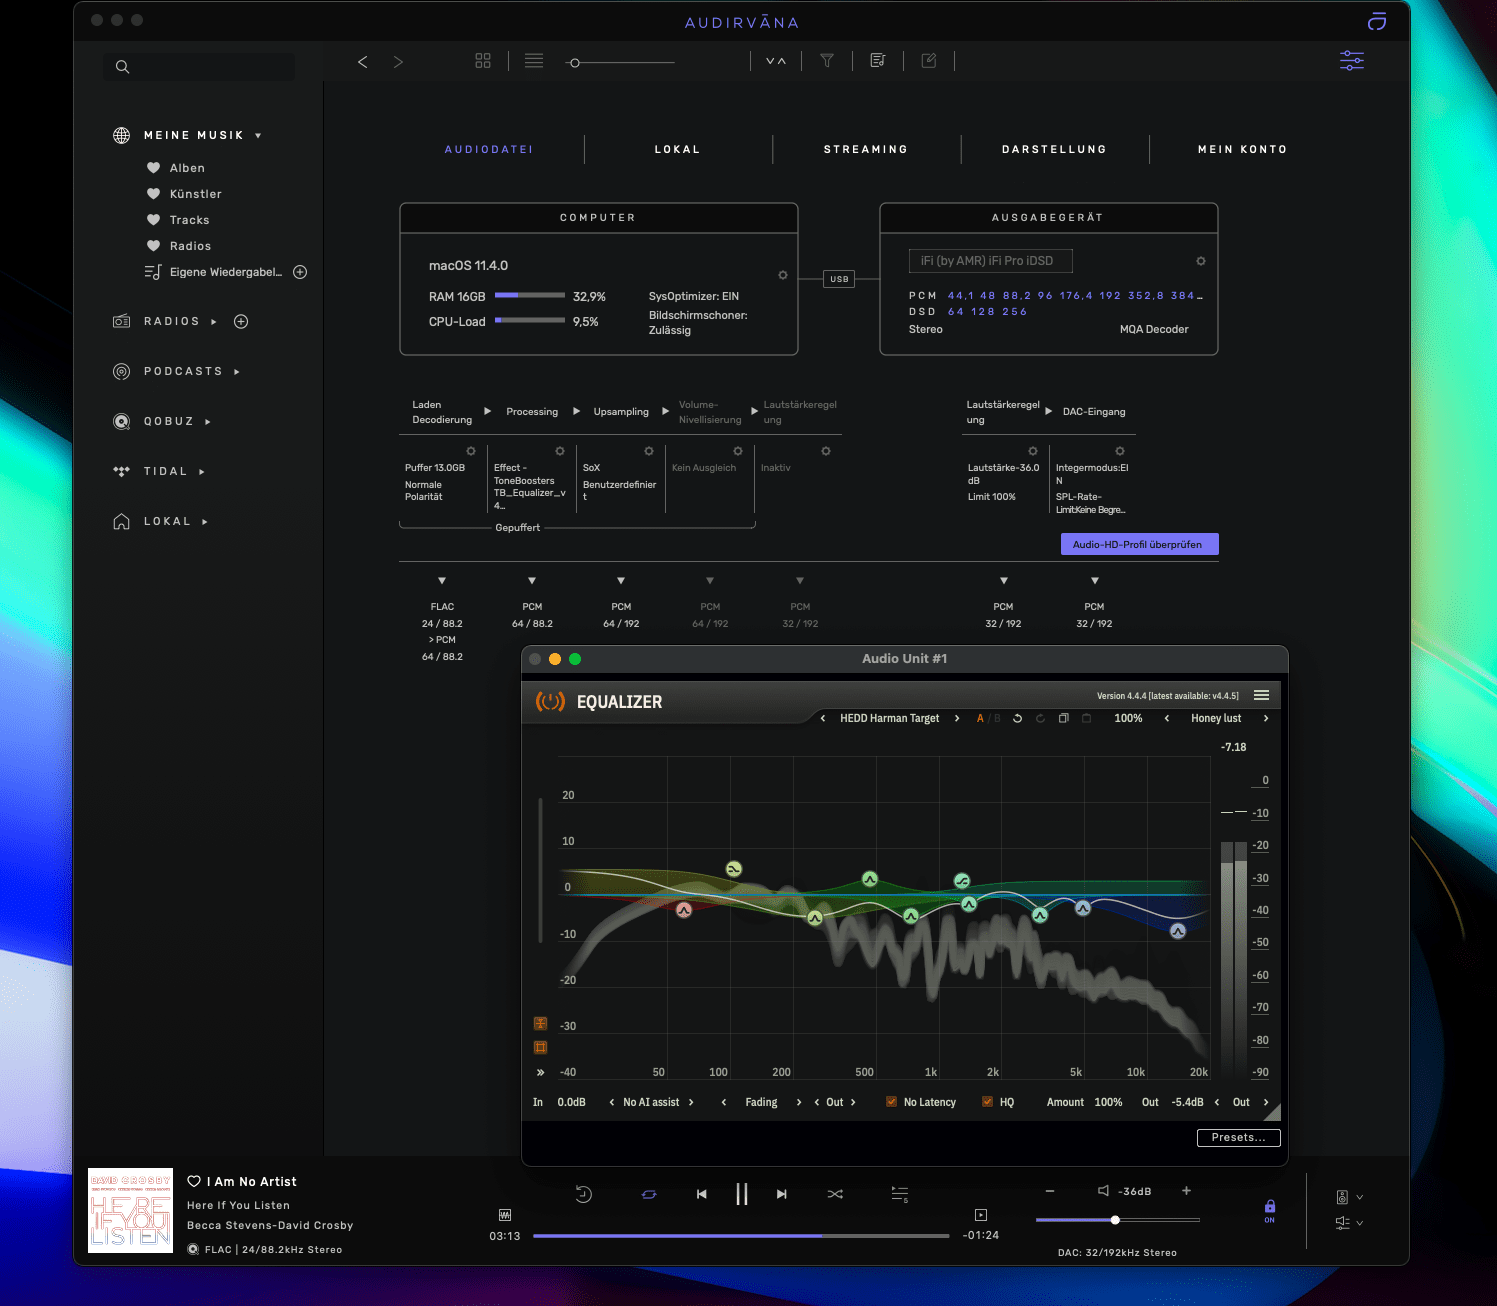Screen dimensions: 1497x1306
Task: Click the thumbnail size slider handle
Action: [574, 63]
